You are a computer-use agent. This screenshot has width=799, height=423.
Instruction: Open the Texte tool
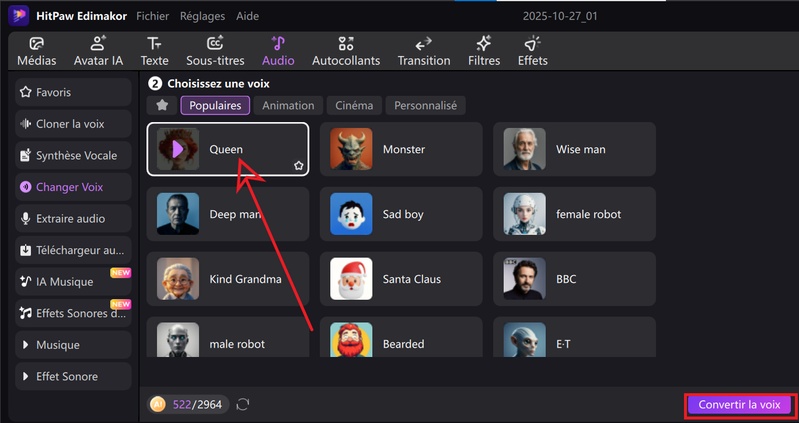pos(154,51)
